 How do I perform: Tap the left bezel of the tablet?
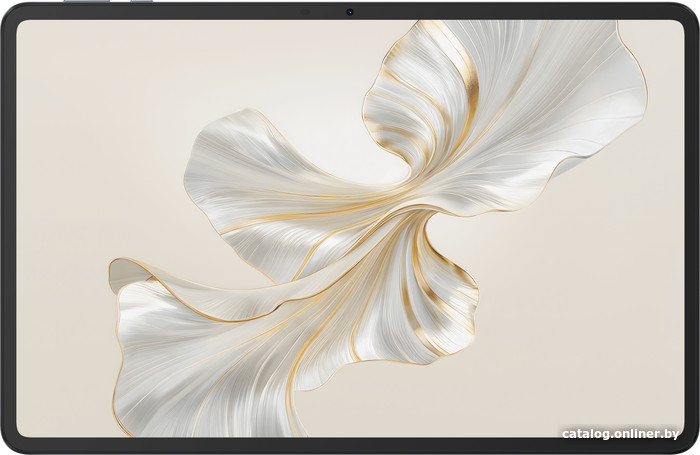pyautogui.click(x=8, y=228)
